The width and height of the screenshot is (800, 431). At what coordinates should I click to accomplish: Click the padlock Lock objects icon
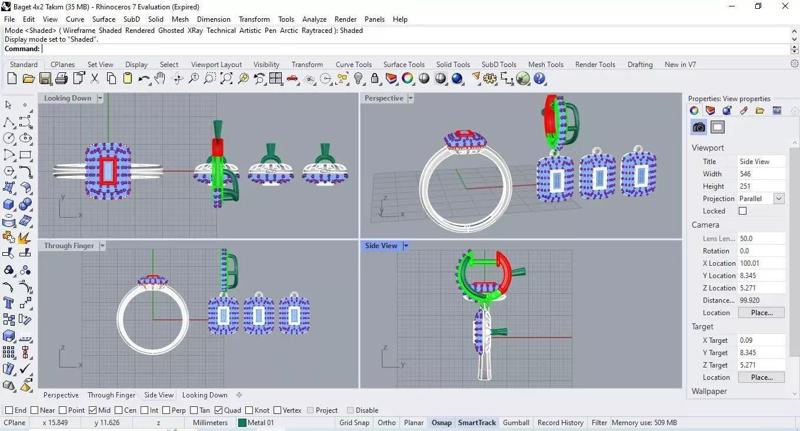tap(375, 79)
